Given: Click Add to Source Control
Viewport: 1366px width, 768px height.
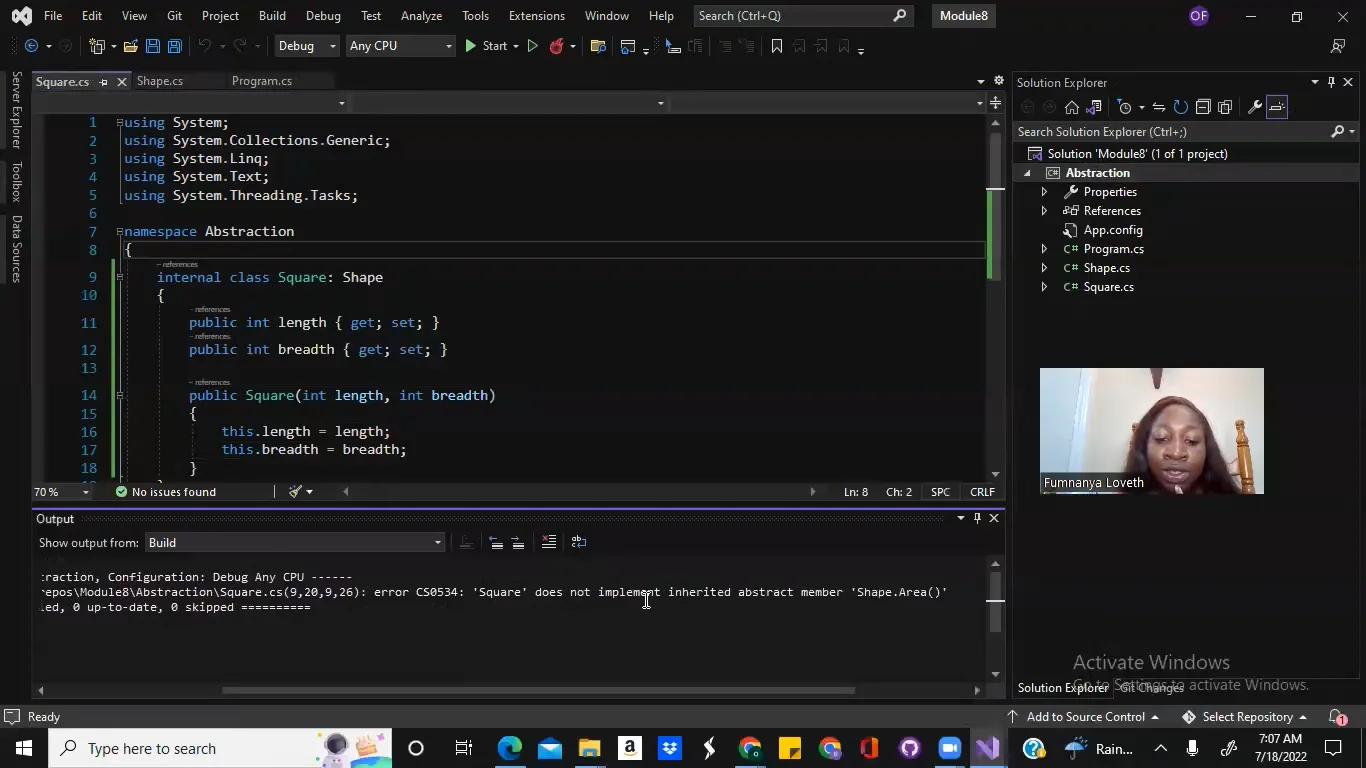Looking at the screenshot, I should point(1085,717).
